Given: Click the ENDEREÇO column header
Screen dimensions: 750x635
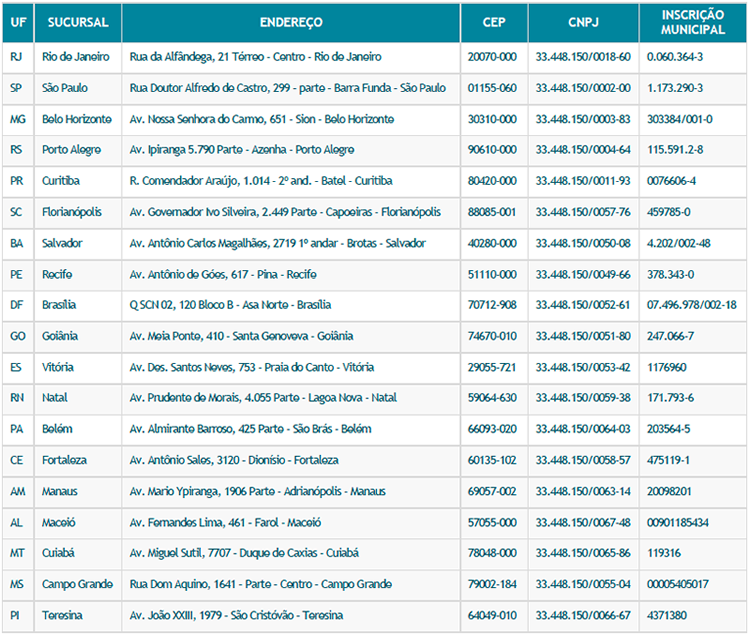Looking at the screenshot, I should 290,22.
